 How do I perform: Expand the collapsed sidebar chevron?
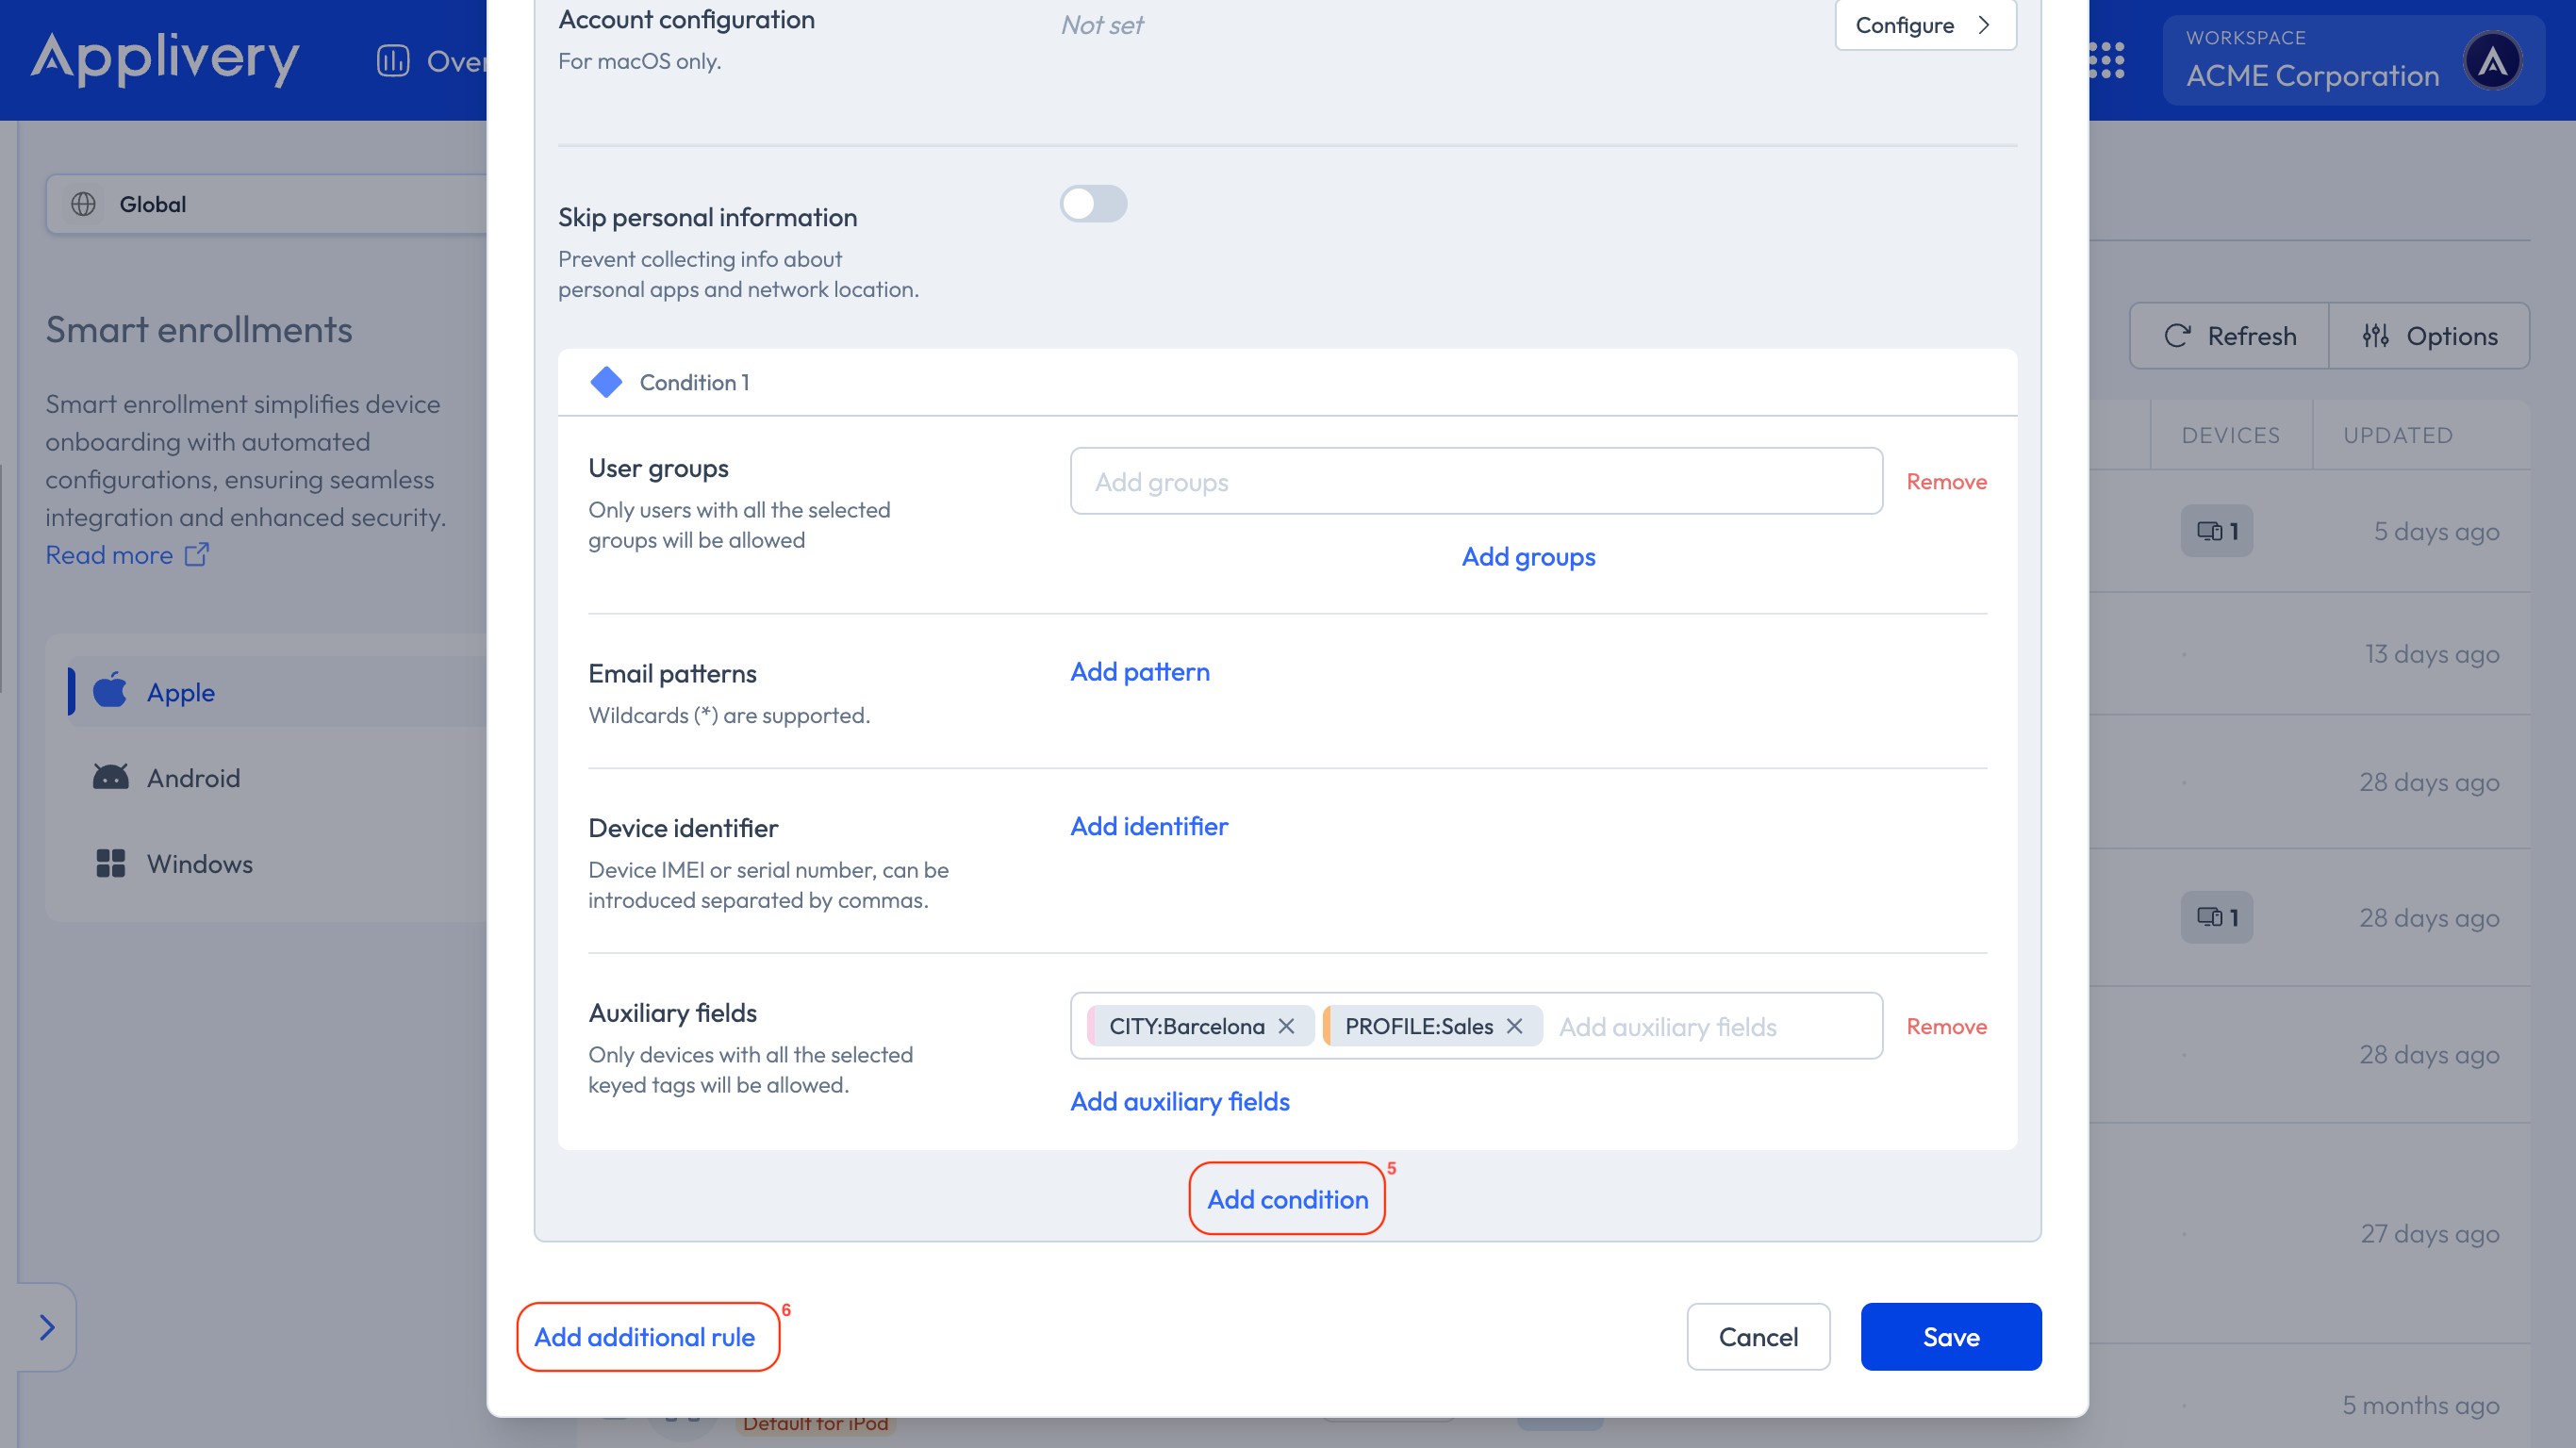click(46, 1327)
